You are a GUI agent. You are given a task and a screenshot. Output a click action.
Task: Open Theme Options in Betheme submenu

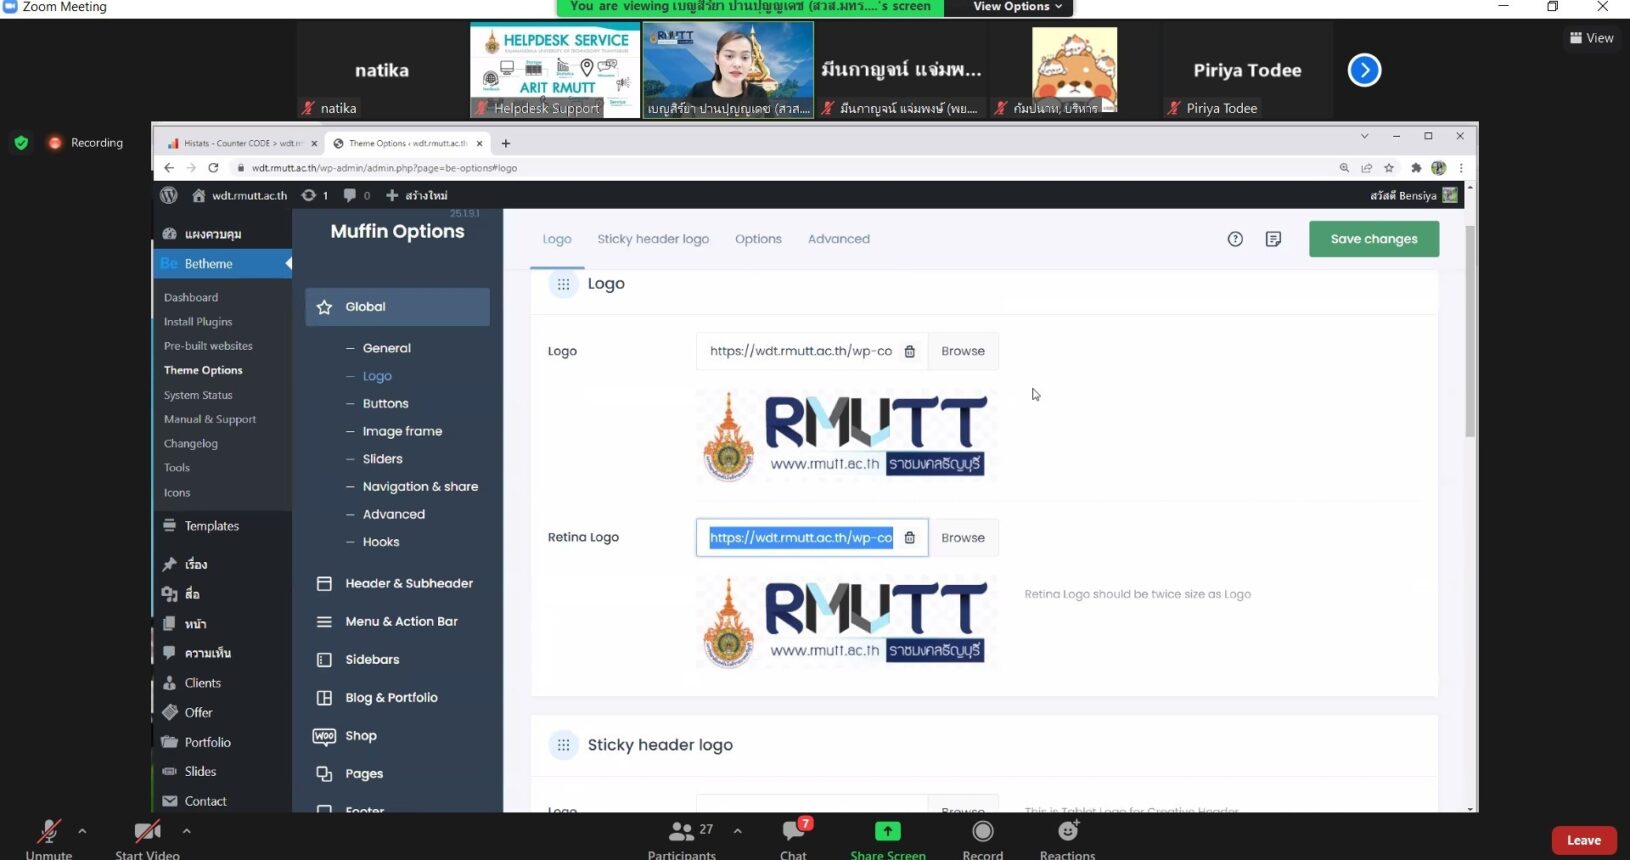[203, 370]
